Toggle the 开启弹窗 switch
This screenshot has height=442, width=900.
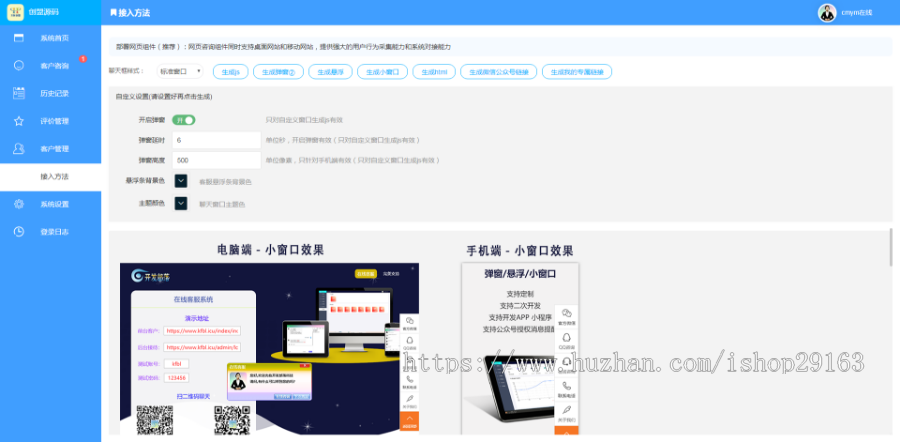[184, 120]
